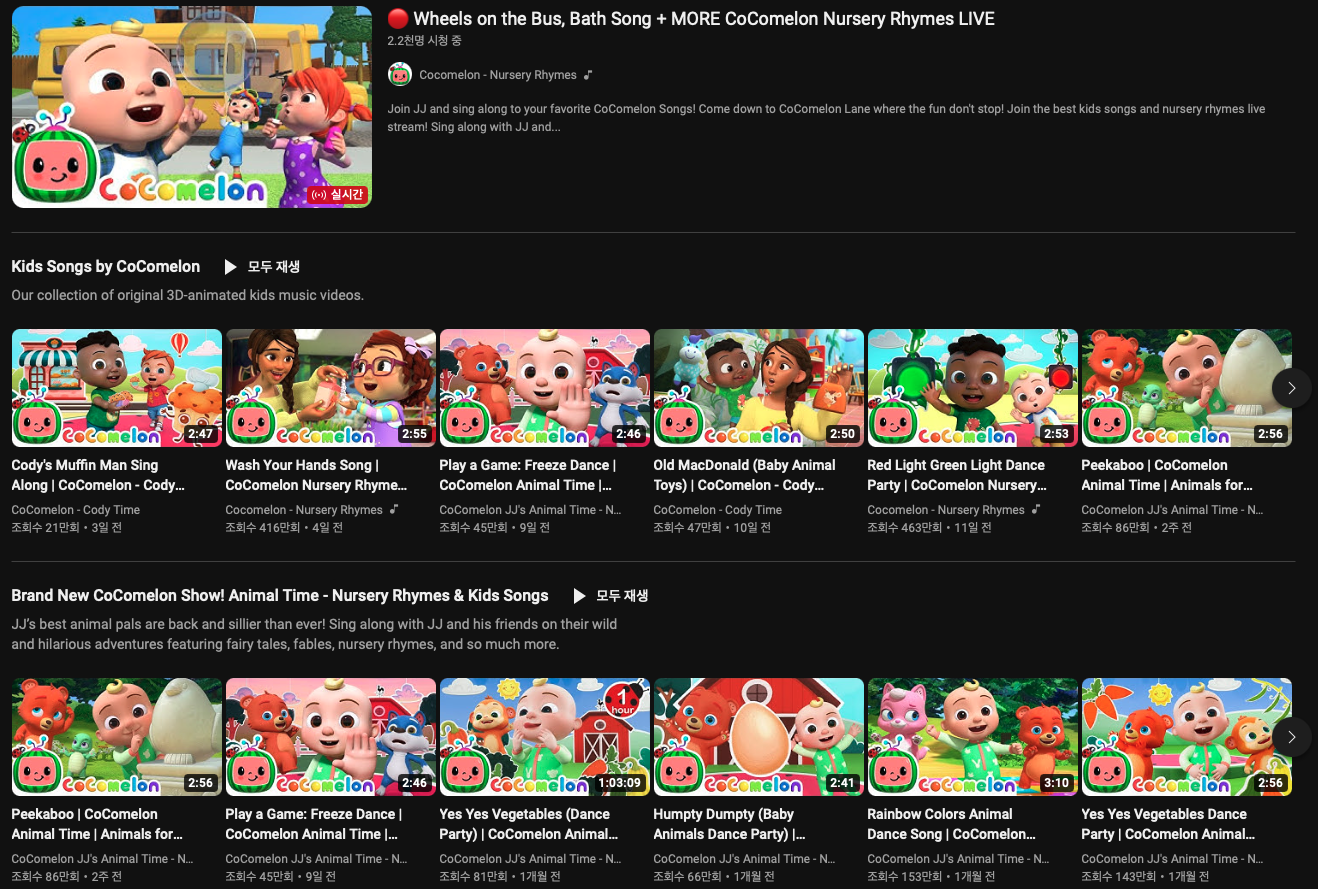
Task: Open Wheels on the Bus LIVE video title
Action: (x=691, y=19)
